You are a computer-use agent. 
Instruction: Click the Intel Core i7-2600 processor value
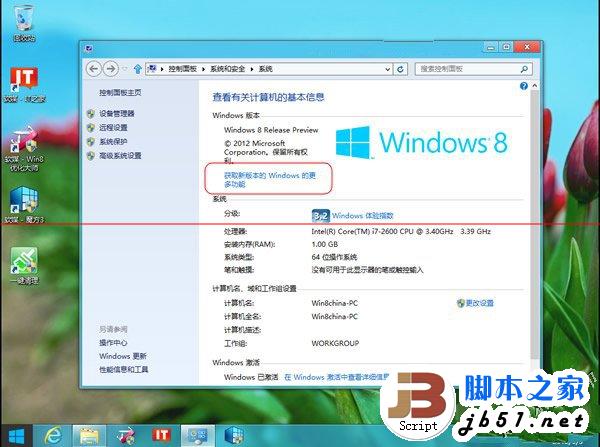401,232
